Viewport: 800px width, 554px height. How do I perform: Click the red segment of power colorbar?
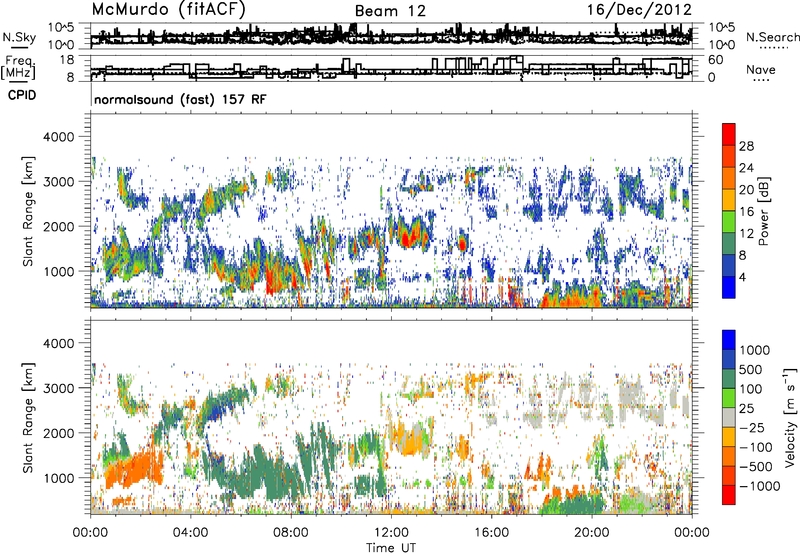(729, 134)
